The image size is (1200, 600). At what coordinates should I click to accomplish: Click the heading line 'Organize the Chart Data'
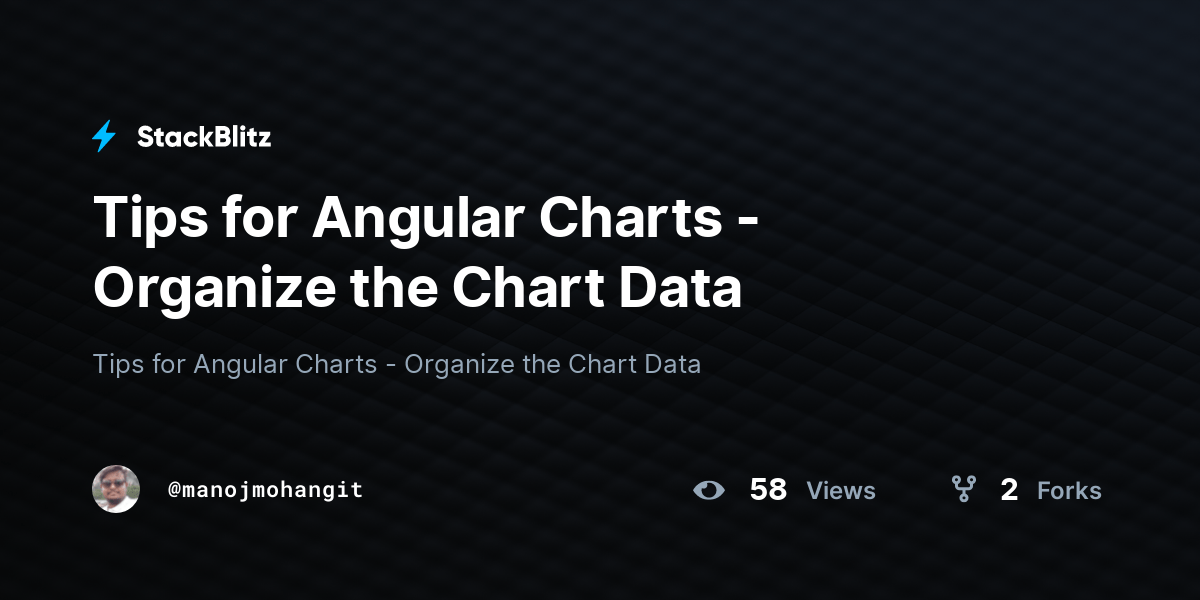pos(418,287)
